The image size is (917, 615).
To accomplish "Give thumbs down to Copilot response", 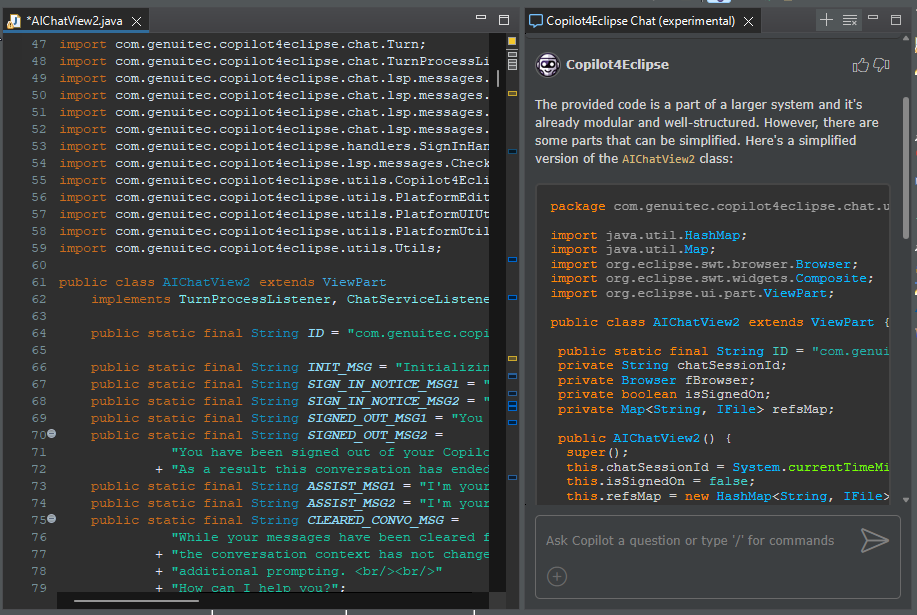I will [x=881, y=65].
